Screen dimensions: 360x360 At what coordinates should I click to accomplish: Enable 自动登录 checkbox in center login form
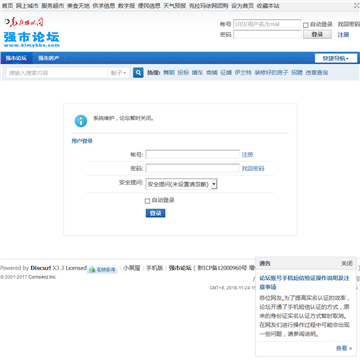147,201
